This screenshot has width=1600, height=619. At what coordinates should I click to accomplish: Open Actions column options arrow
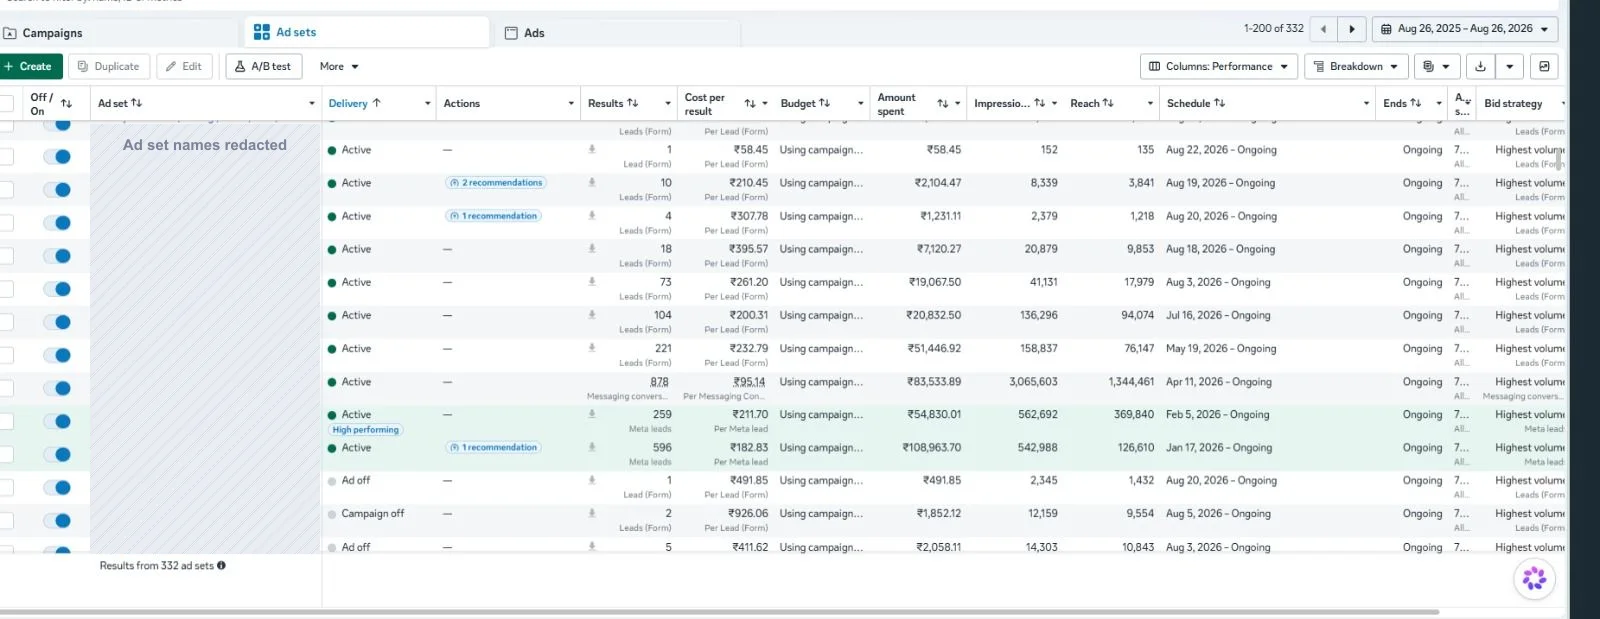pyautogui.click(x=571, y=104)
